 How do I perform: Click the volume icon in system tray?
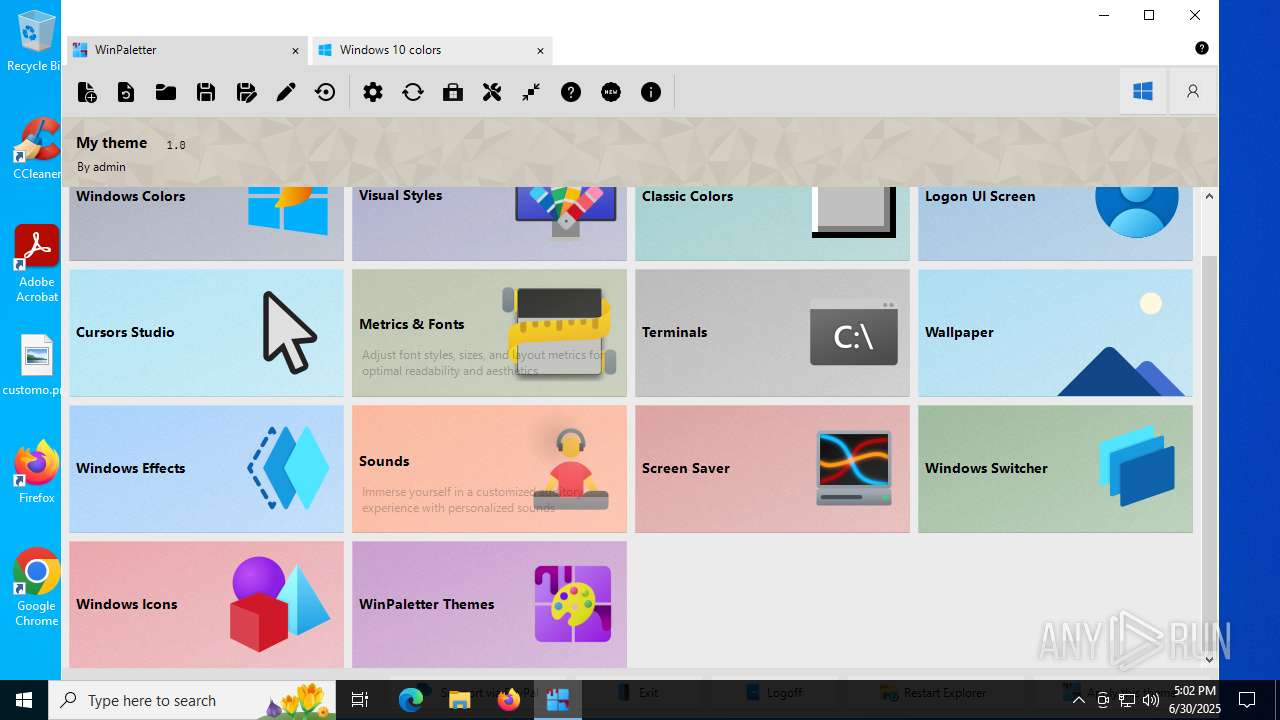(1150, 700)
